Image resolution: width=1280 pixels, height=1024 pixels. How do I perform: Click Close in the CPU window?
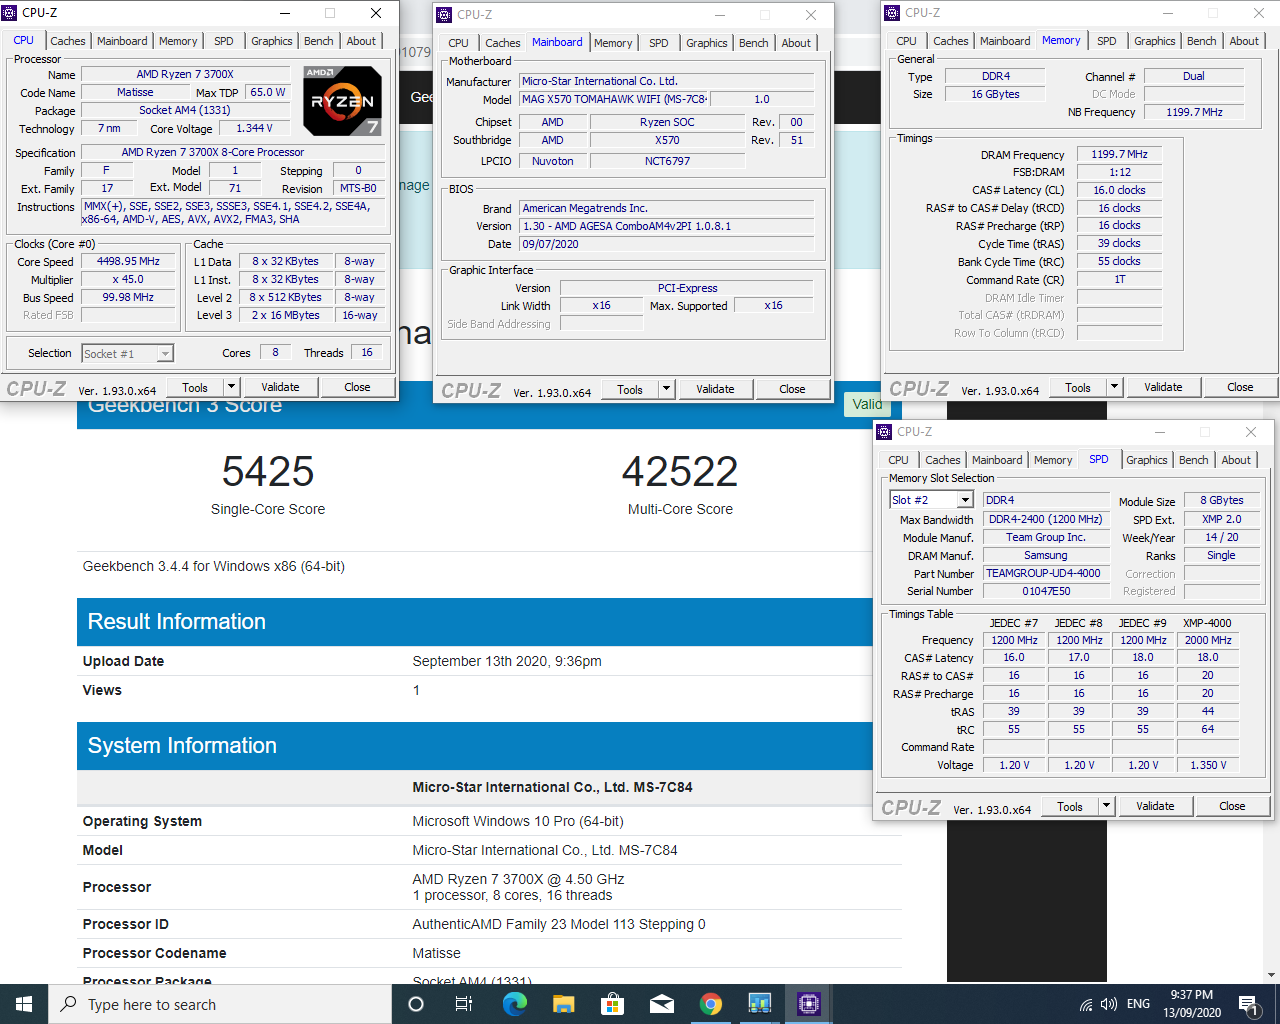pyautogui.click(x=357, y=387)
